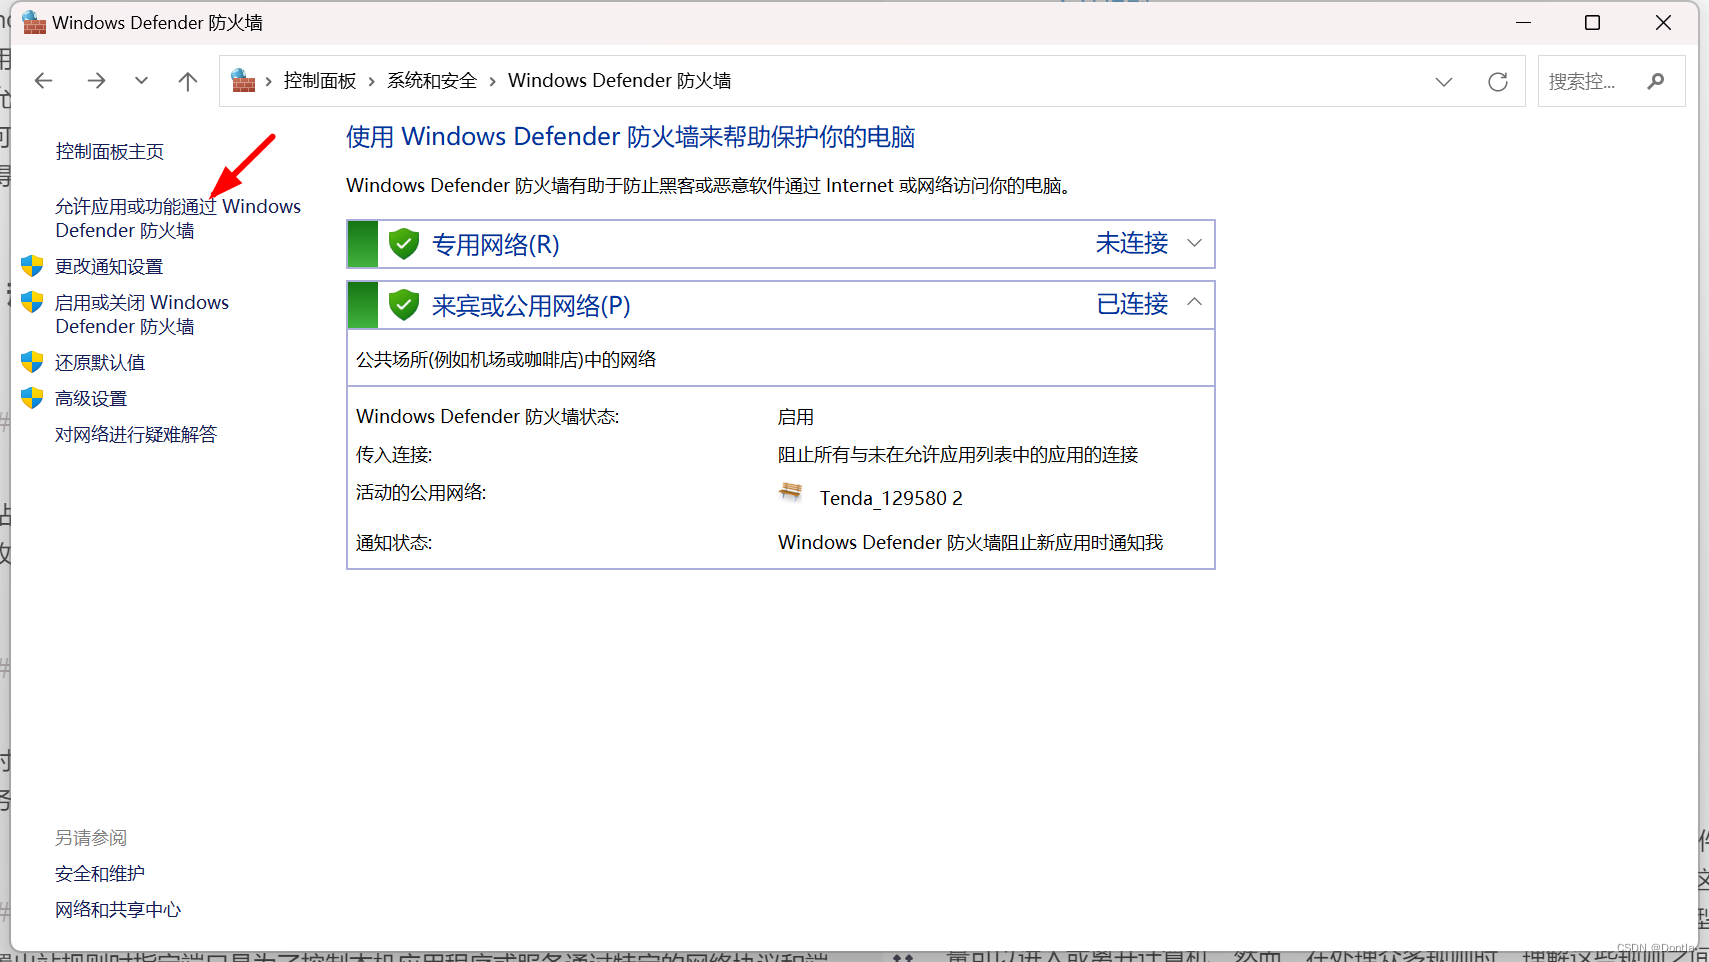Click shield icon beside 还原默认值
The image size is (1709, 962).
coord(32,362)
